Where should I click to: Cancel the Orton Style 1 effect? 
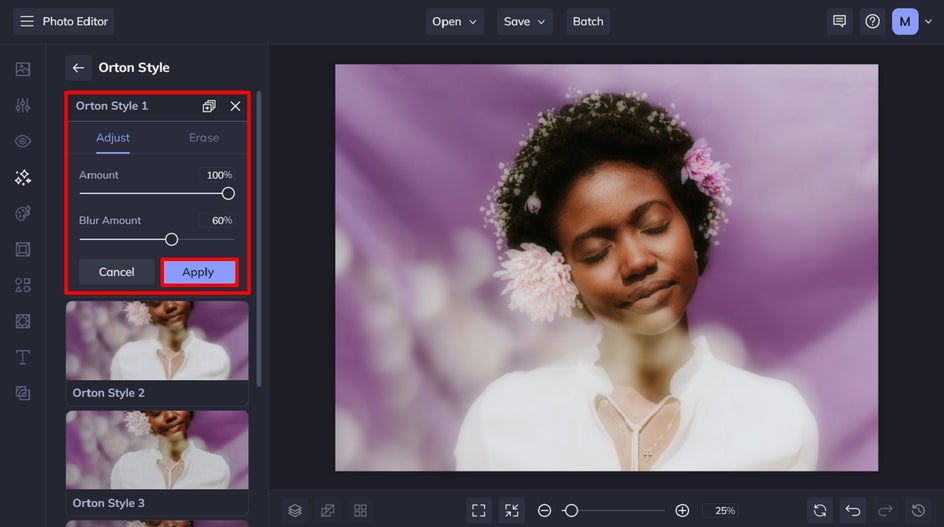click(117, 272)
